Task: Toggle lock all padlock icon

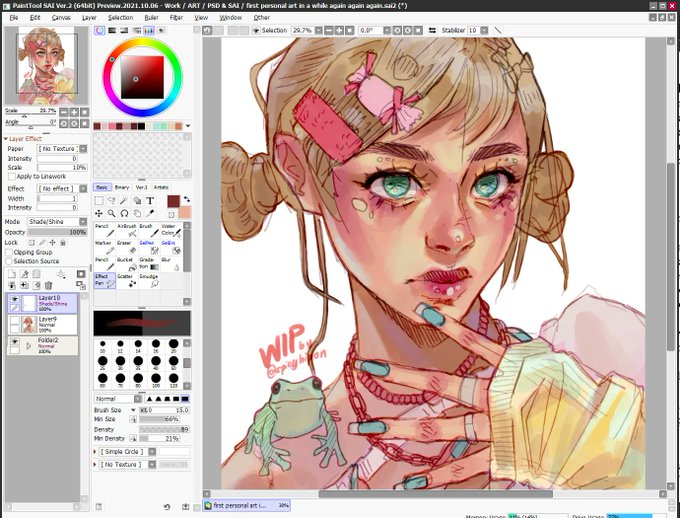Action: click(x=63, y=243)
